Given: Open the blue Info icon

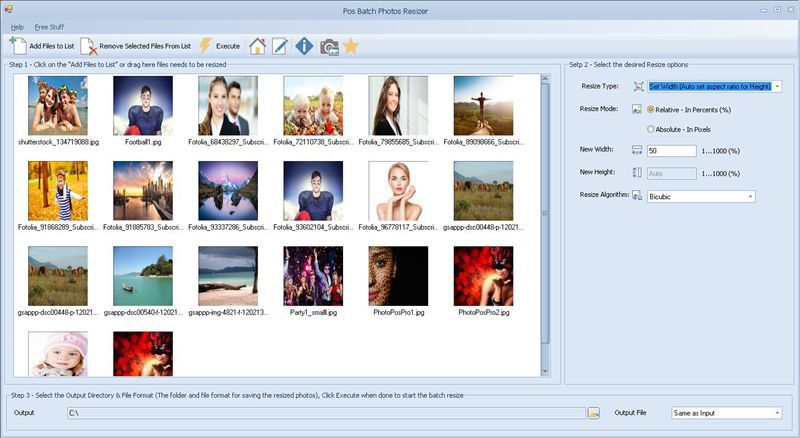Looking at the screenshot, I should 305,45.
